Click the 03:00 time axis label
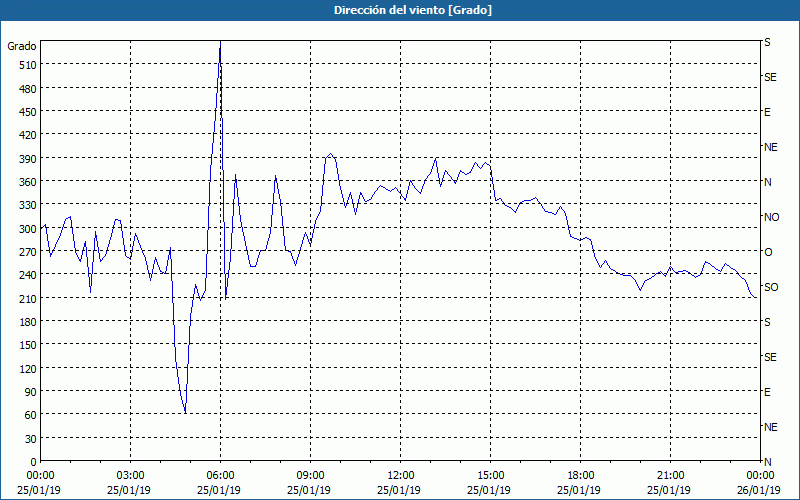Screen dimensions: 800x500 131,476
